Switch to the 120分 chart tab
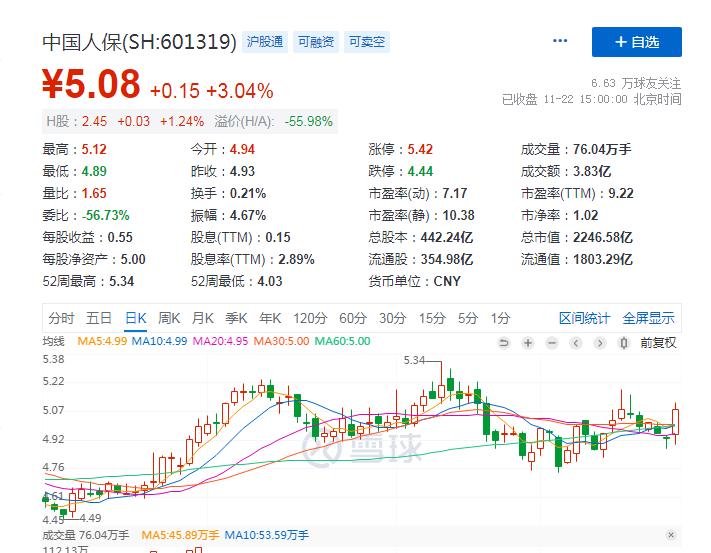The image size is (711, 553). (310, 318)
